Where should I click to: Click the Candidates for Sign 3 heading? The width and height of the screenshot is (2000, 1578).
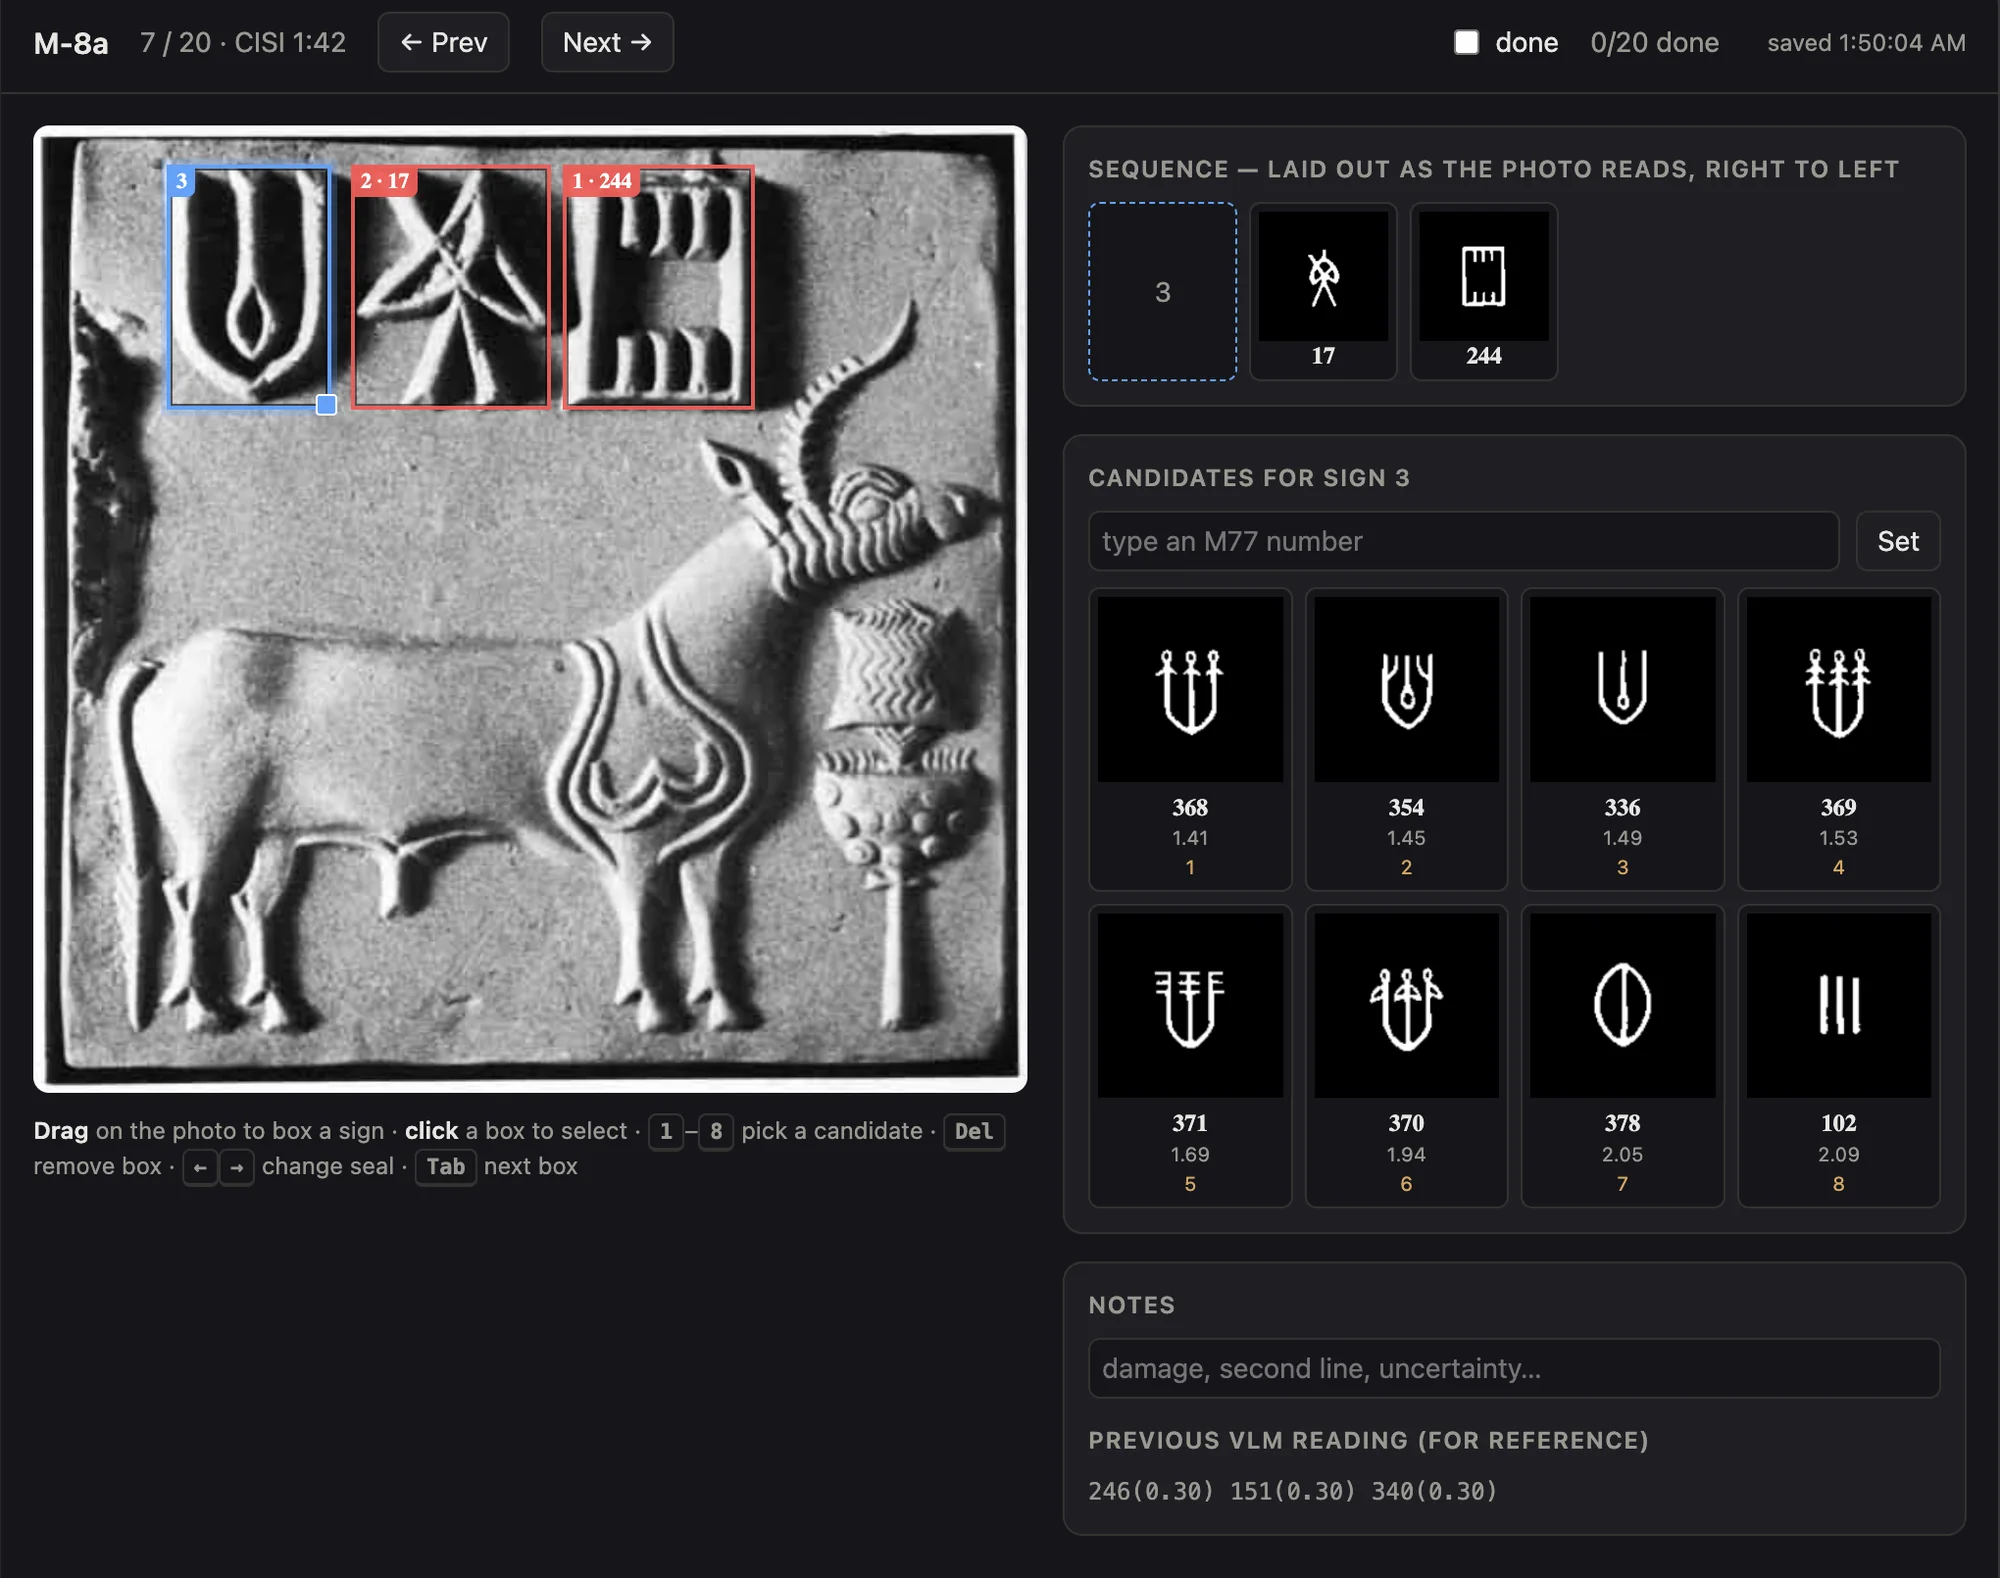click(x=1249, y=478)
